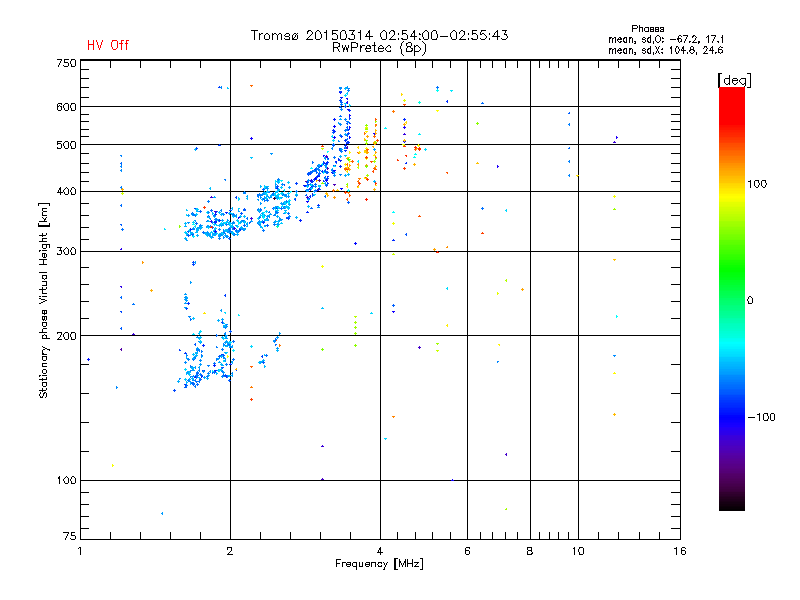This screenshot has height=600, width=800.
Task: Select the mean, sd,X phase values line
Action: click(666, 51)
